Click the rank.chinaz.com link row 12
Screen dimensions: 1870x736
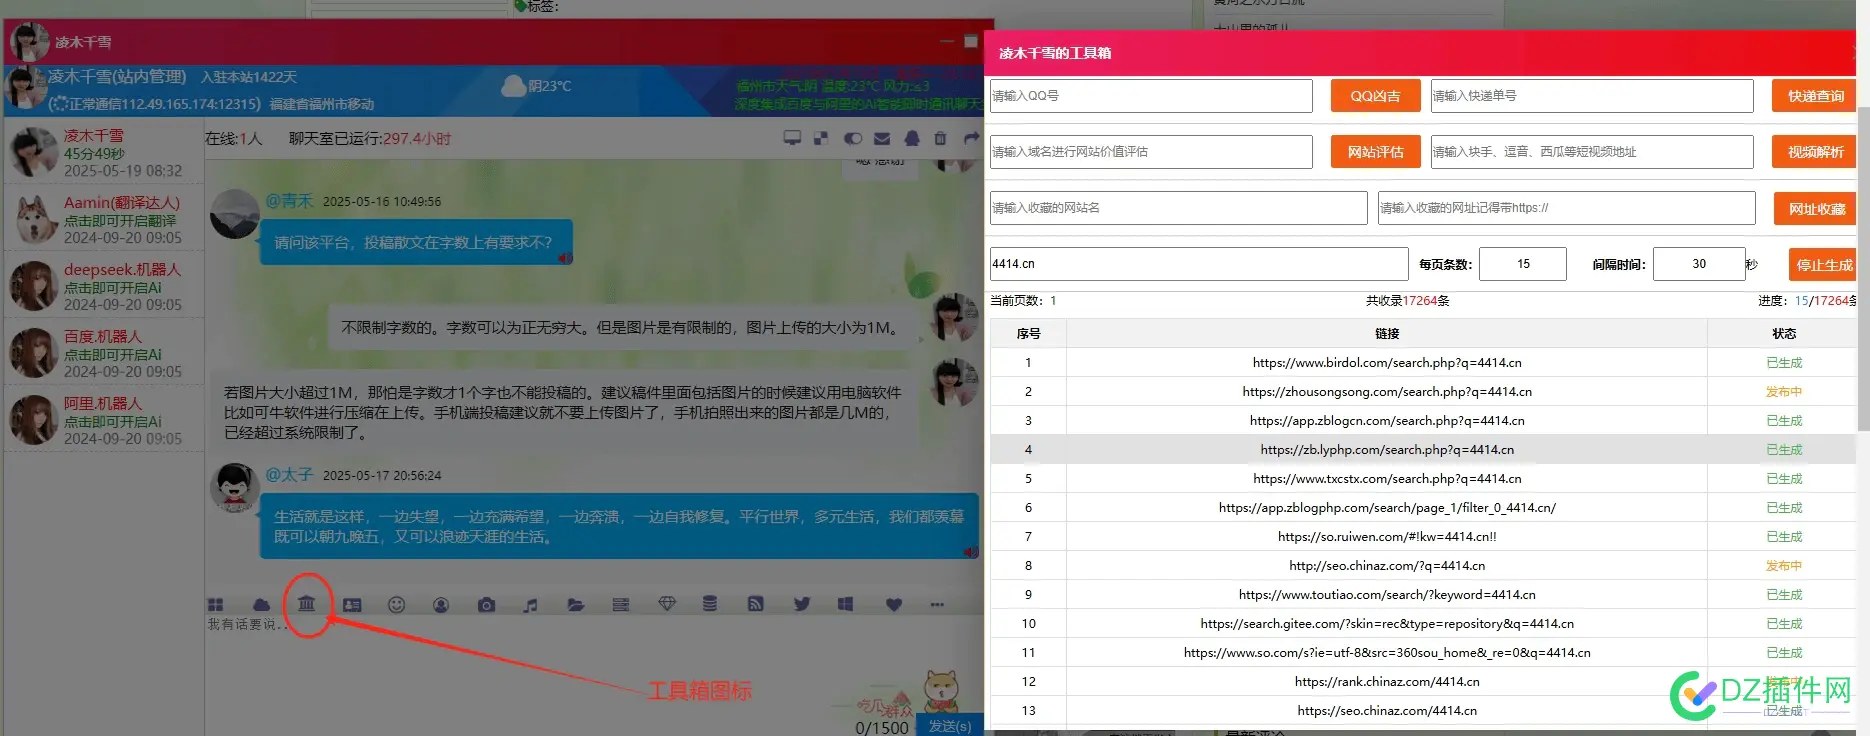pos(1387,682)
